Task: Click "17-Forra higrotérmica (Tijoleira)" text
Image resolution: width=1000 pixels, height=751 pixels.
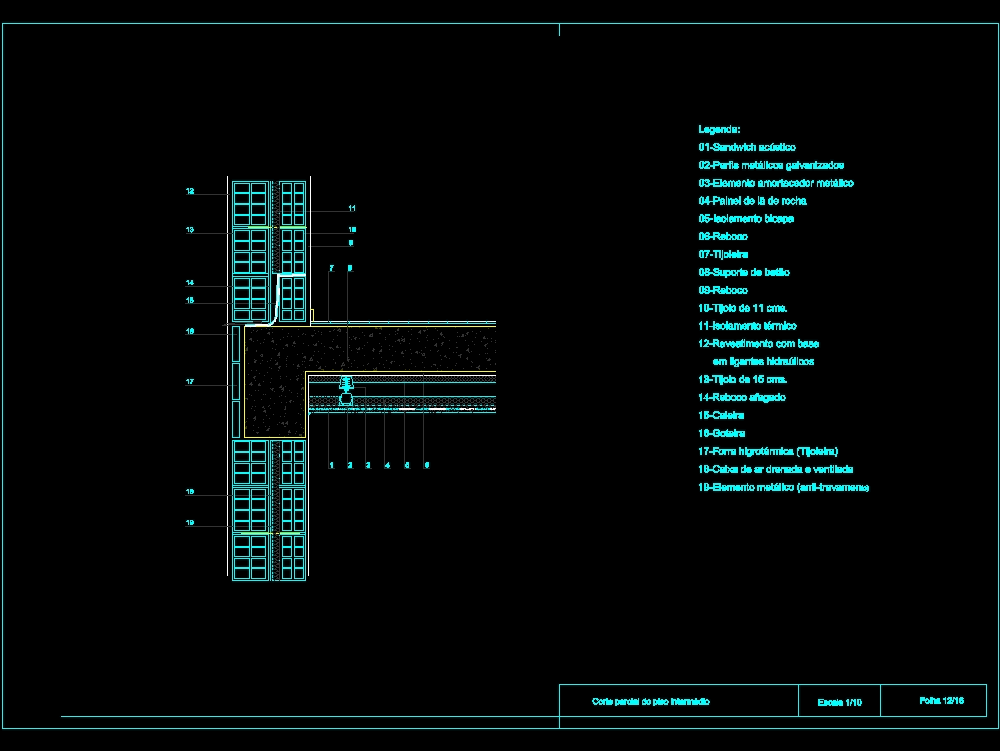Action: [x=768, y=451]
